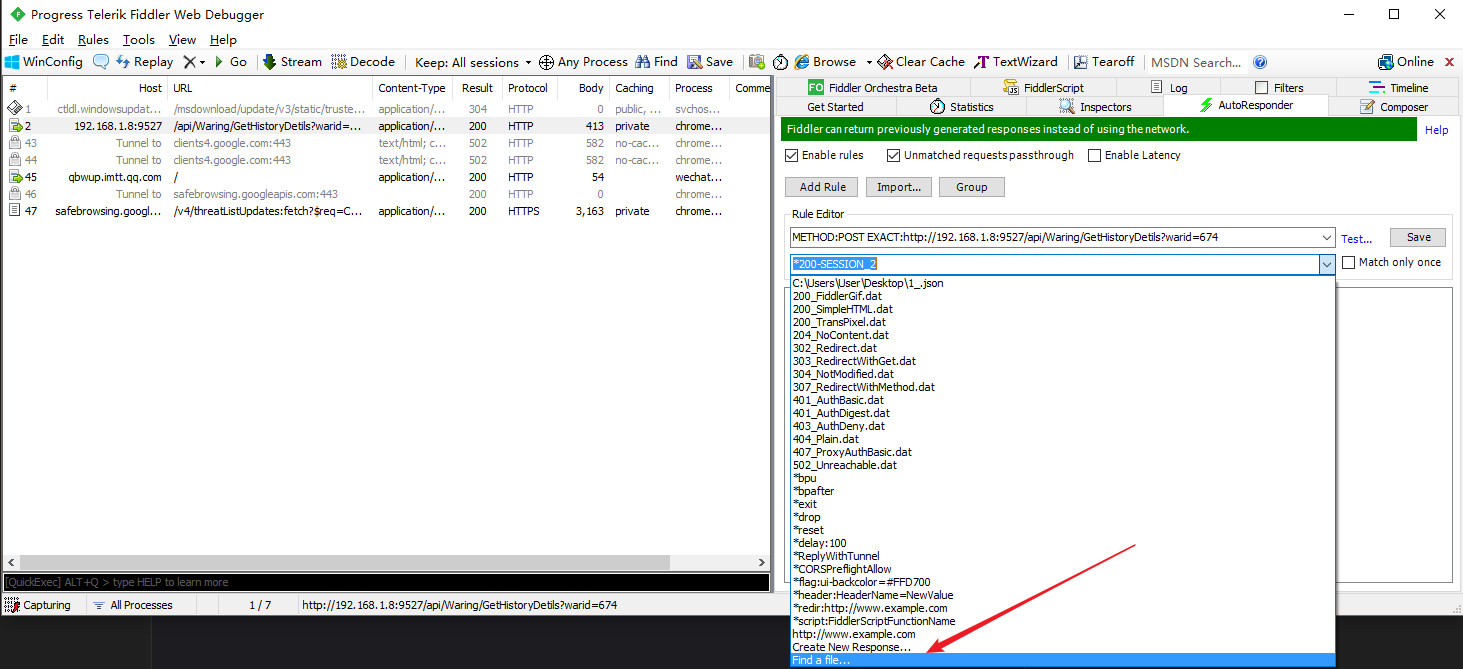This screenshot has height=669, width=1463.
Task: Select Find a file... in dropdown list
Action: click(x=1062, y=660)
